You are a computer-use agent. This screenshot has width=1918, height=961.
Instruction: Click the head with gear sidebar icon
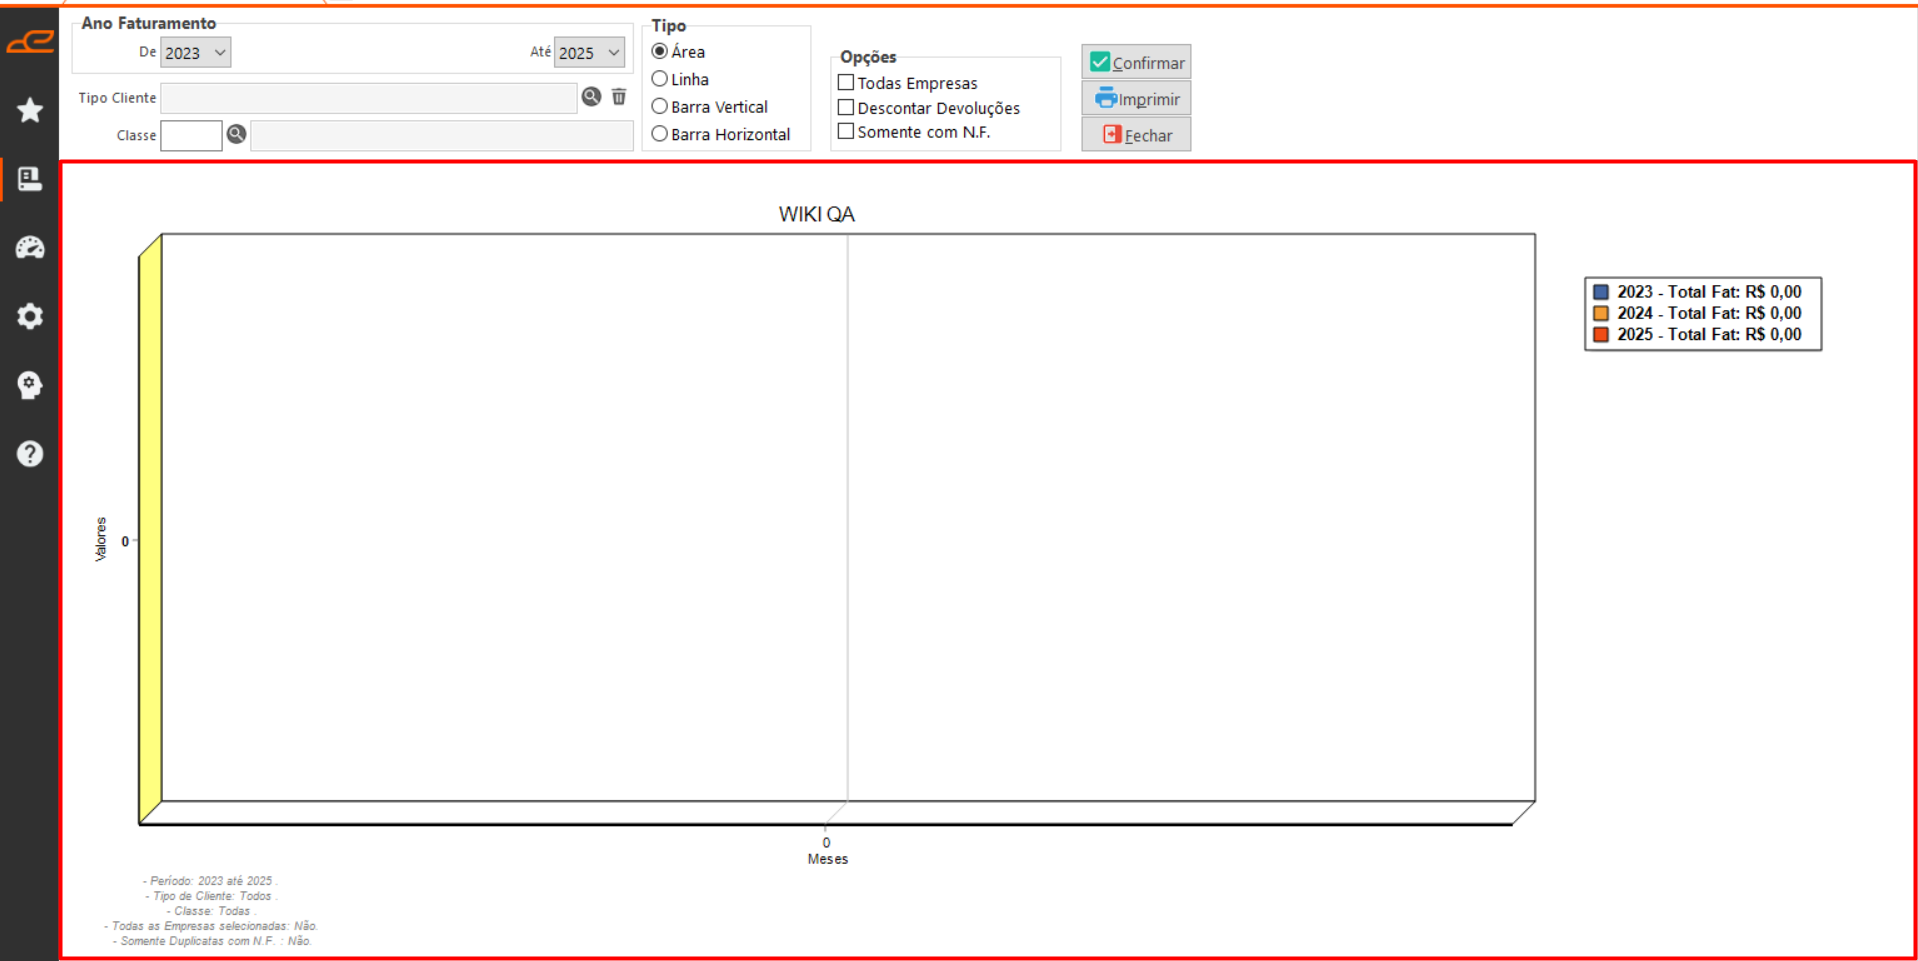tap(30, 385)
